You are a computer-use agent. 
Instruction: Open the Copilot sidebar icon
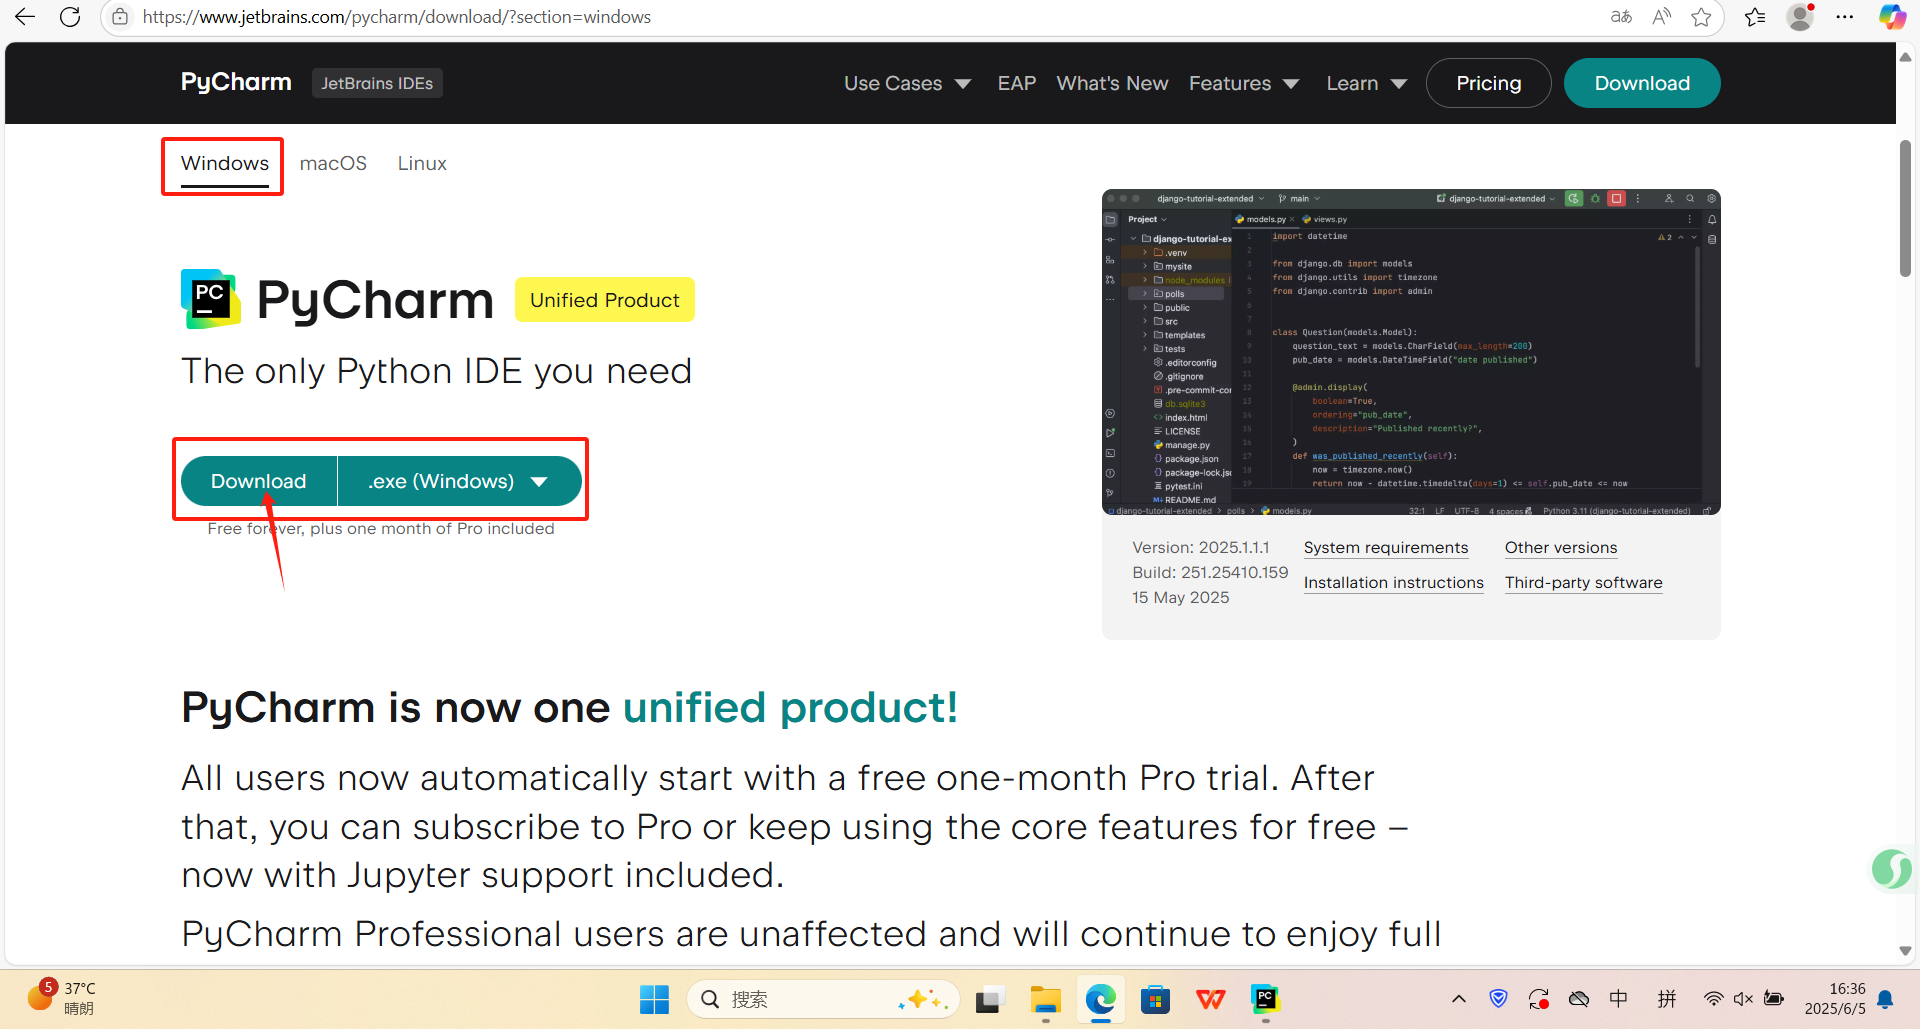[1892, 17]
